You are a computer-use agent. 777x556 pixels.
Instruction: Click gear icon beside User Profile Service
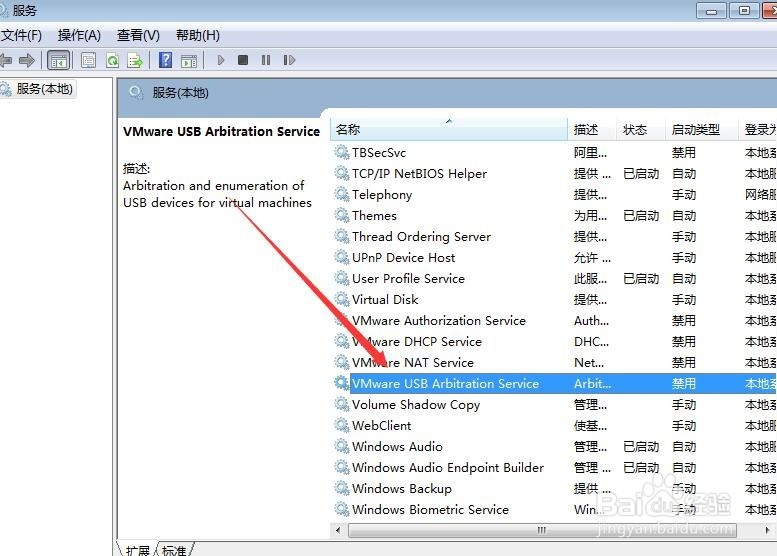pos(341,278)
